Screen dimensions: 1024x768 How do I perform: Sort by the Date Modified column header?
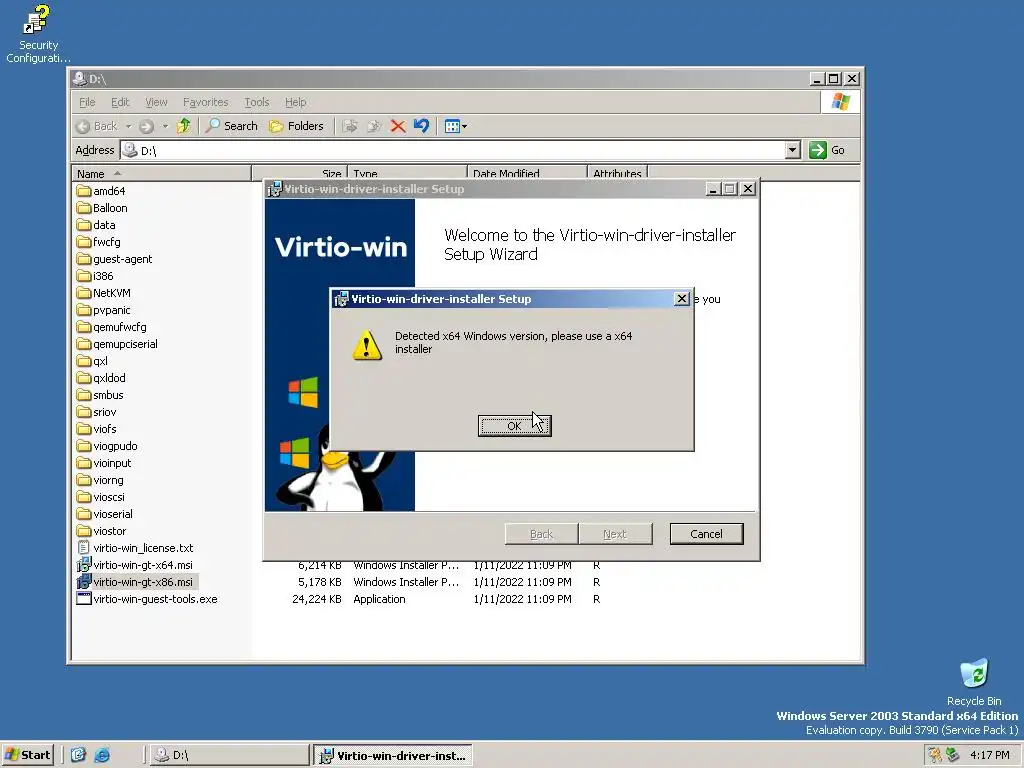tap(527, 174)
